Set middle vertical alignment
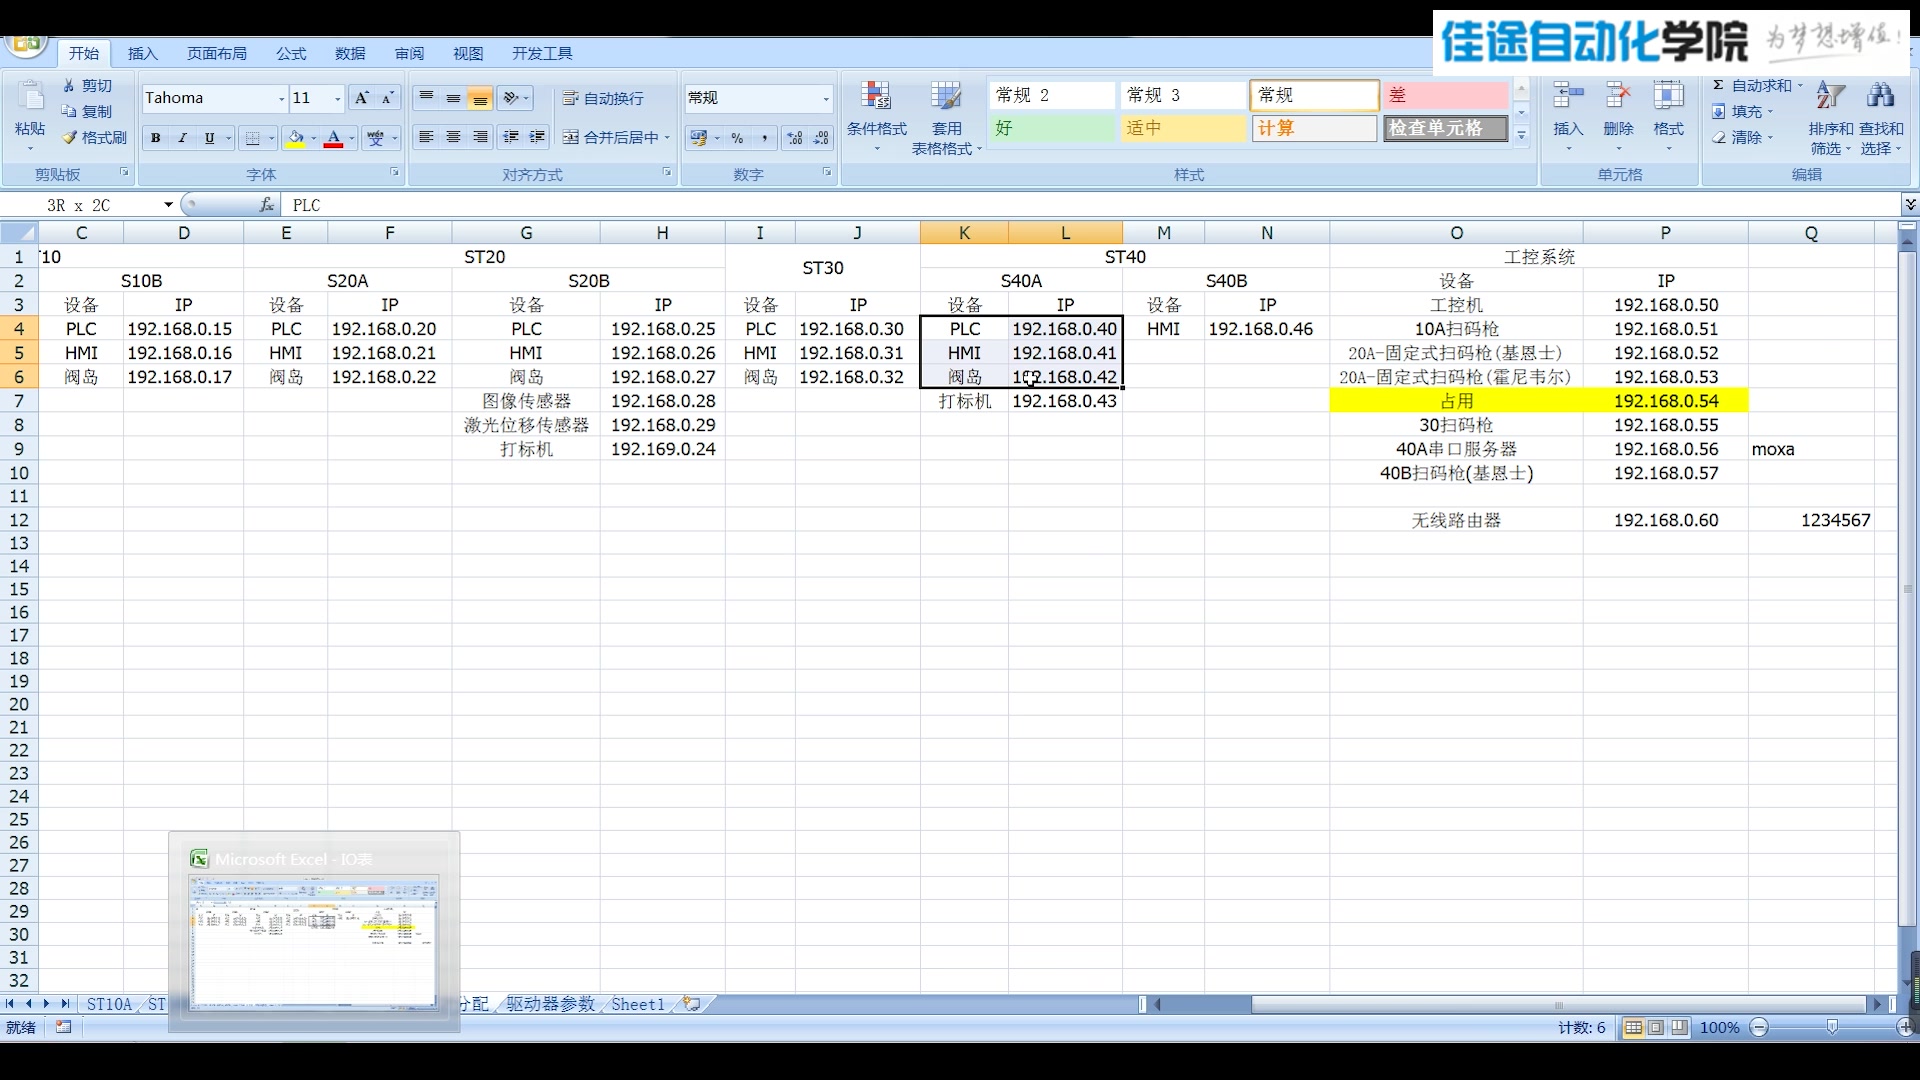The image size is (1920, 1080). tap(453, 98)
